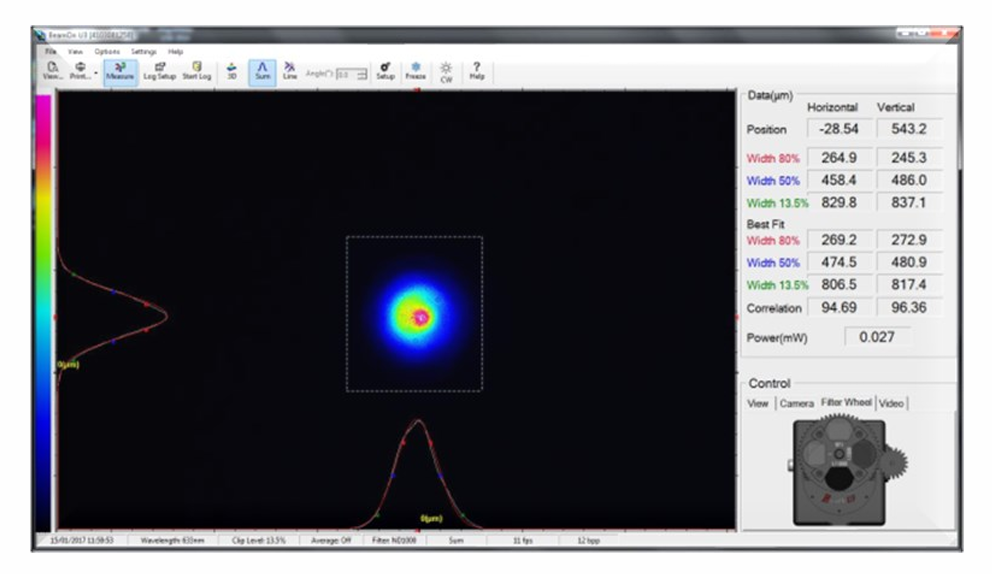
Task: Click the Print toolbar icon
Action: [x=80, y=70]
